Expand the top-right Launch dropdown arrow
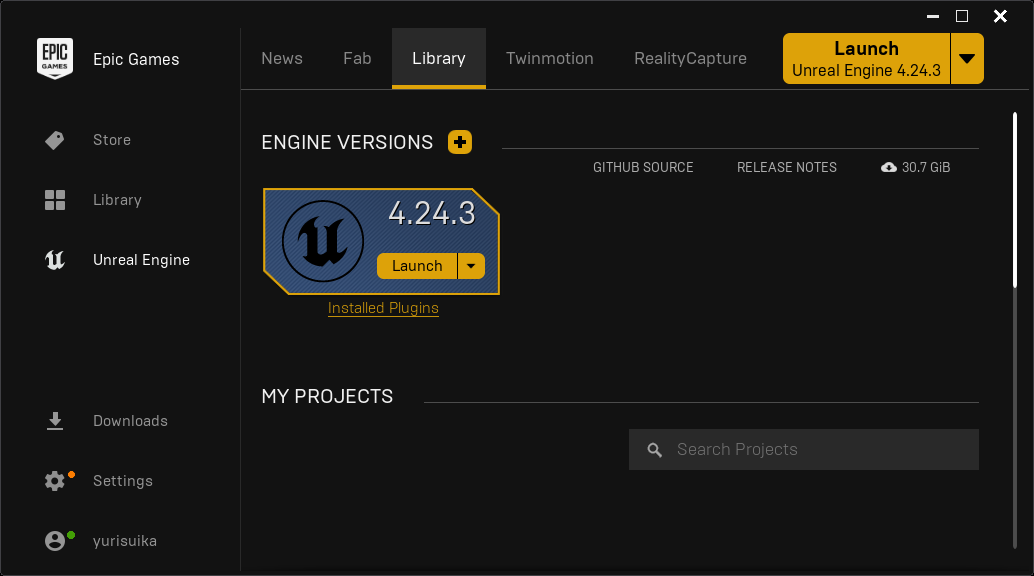The width and height of the screenshot is (1034, 576). coord(966,58)
